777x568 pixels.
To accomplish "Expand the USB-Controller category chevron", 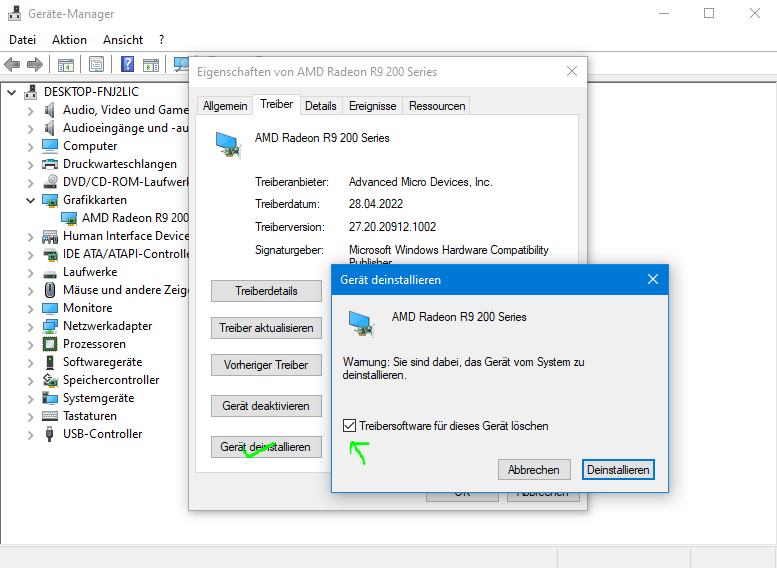I will click(30, 435).
